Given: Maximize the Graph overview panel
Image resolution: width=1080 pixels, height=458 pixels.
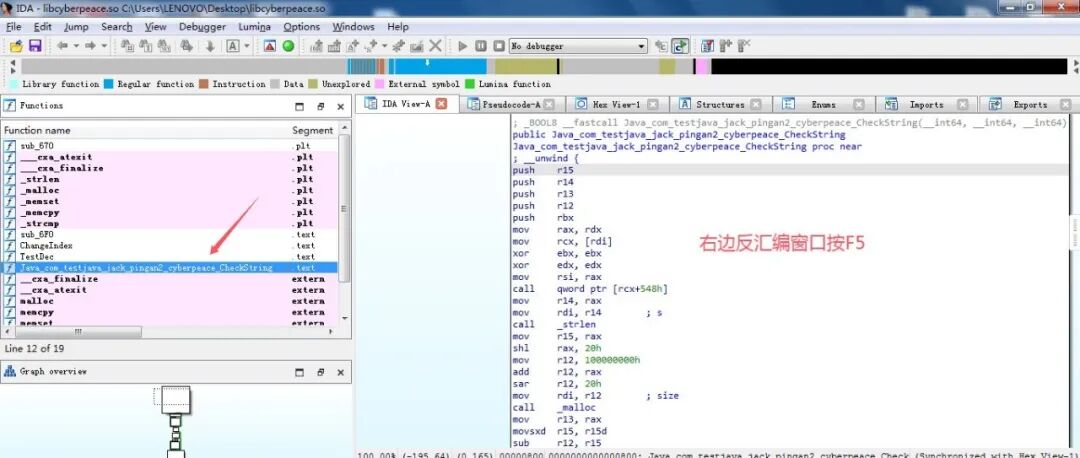Looking at the screenshot, I should pyautogui.click(x=300, y=372).
